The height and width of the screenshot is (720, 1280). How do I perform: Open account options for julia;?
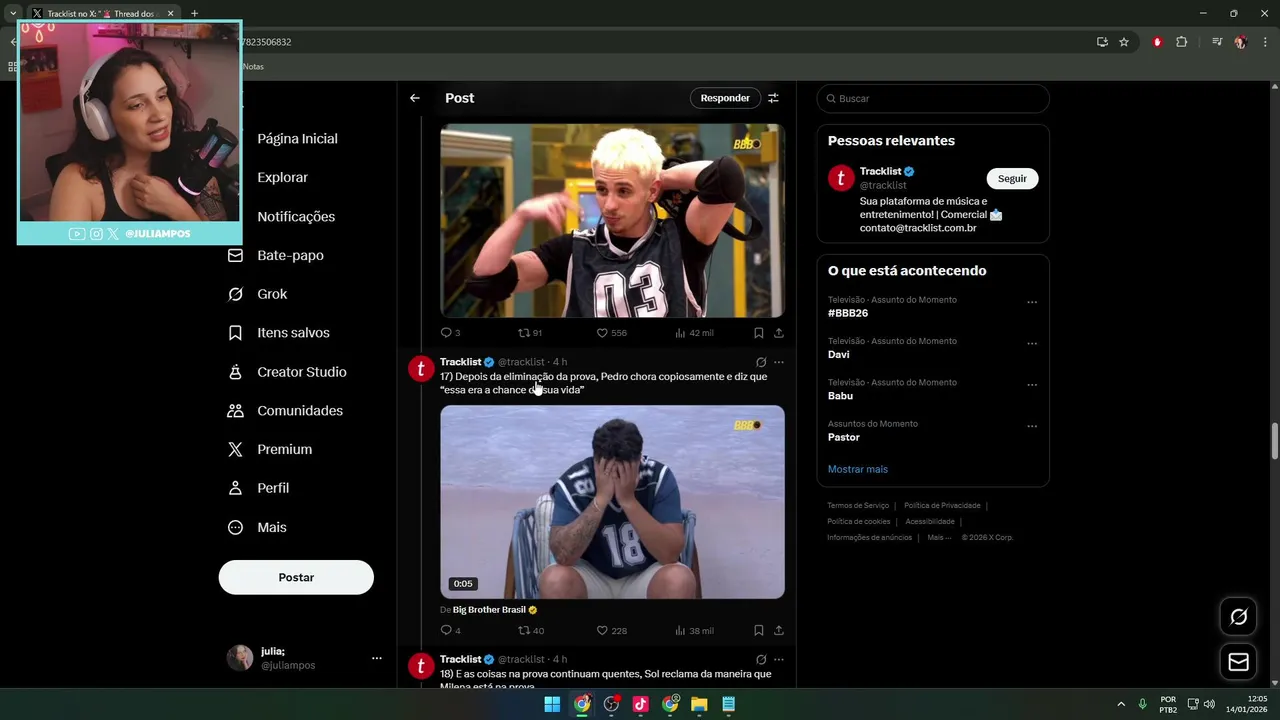coord(377,658)
